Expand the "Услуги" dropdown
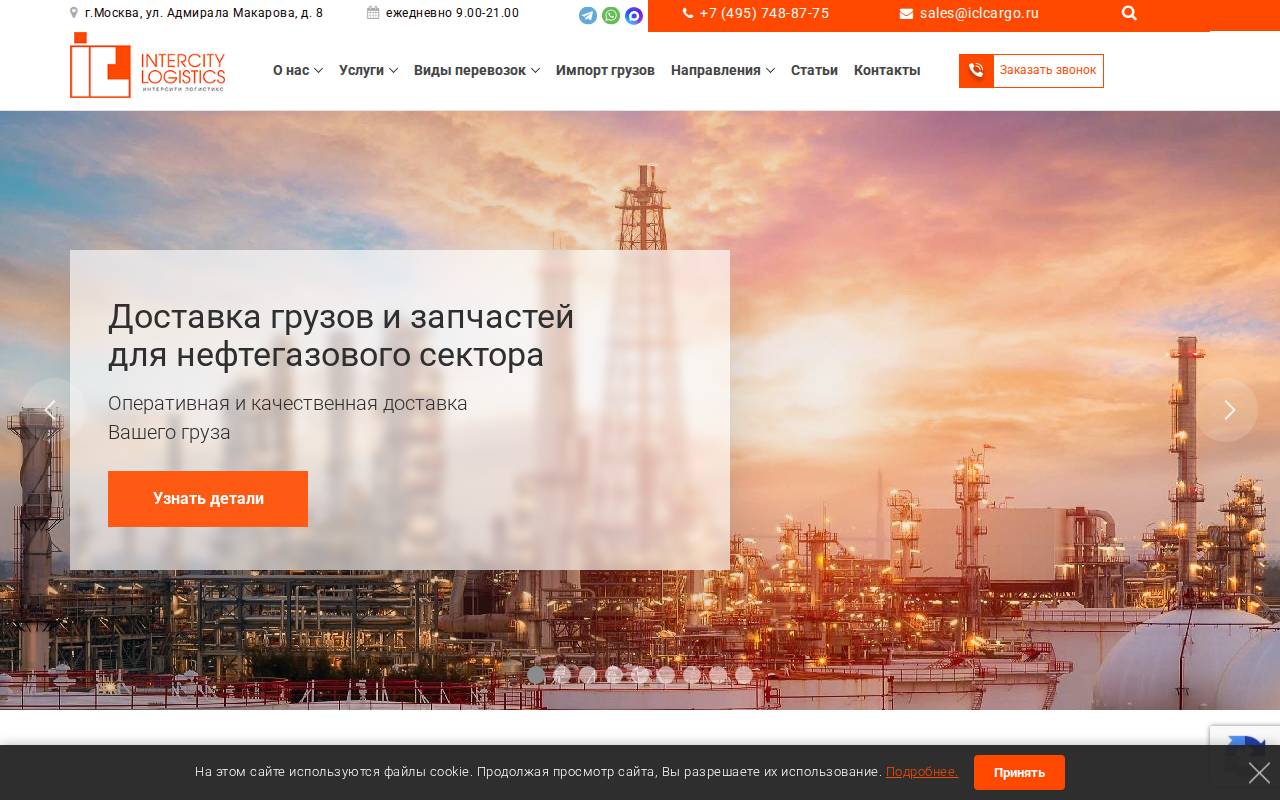This screenshot has height=800, width=1280. click(x=368, y=70)
